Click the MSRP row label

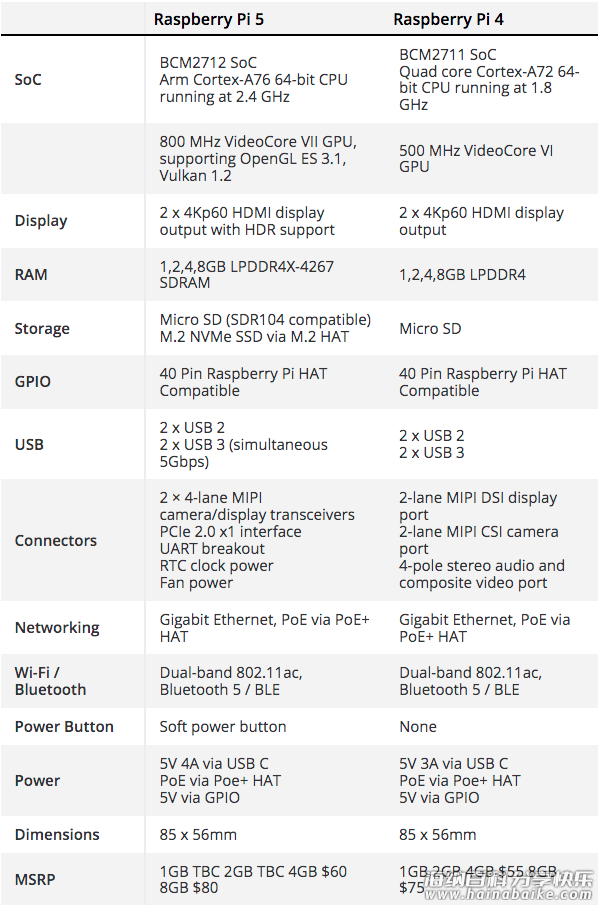point(35,880)
